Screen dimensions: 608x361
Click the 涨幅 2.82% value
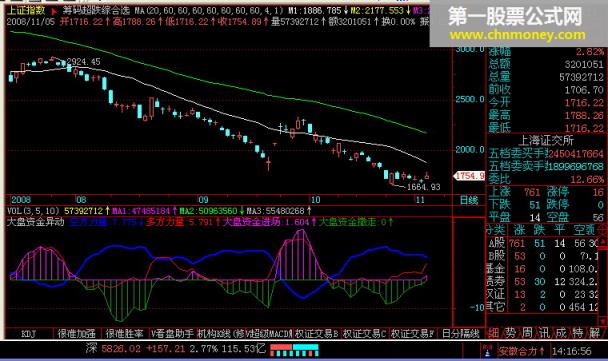(589, 52)
